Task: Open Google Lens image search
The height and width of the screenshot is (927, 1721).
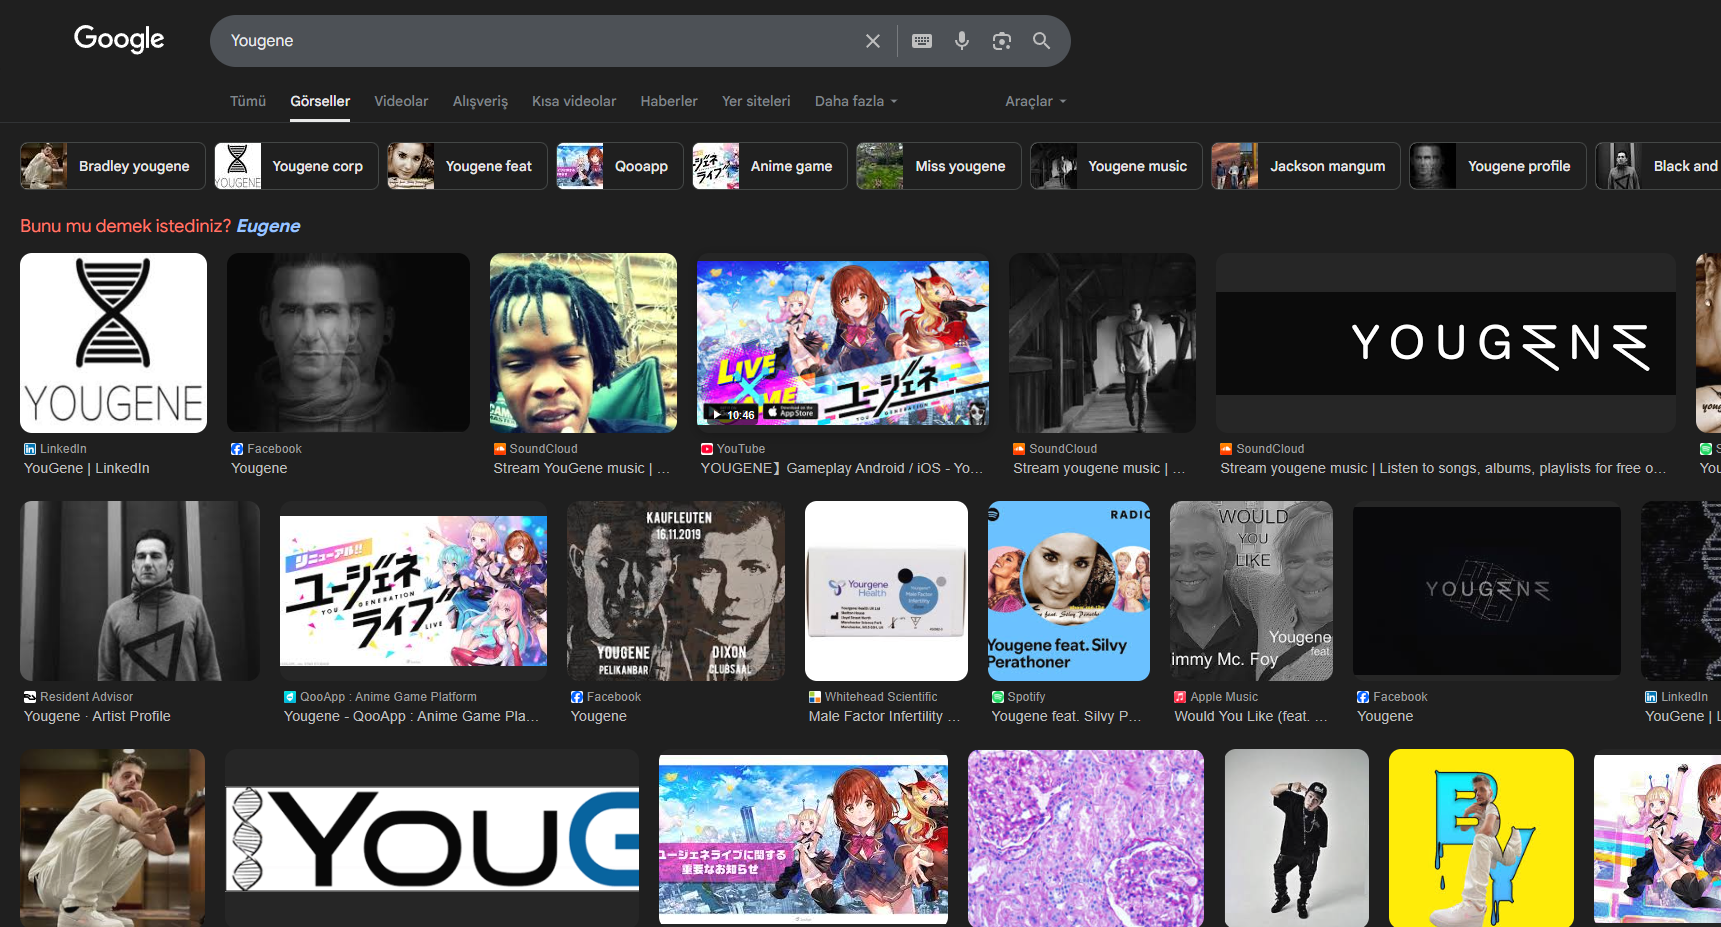Action: coord(1002,41)
